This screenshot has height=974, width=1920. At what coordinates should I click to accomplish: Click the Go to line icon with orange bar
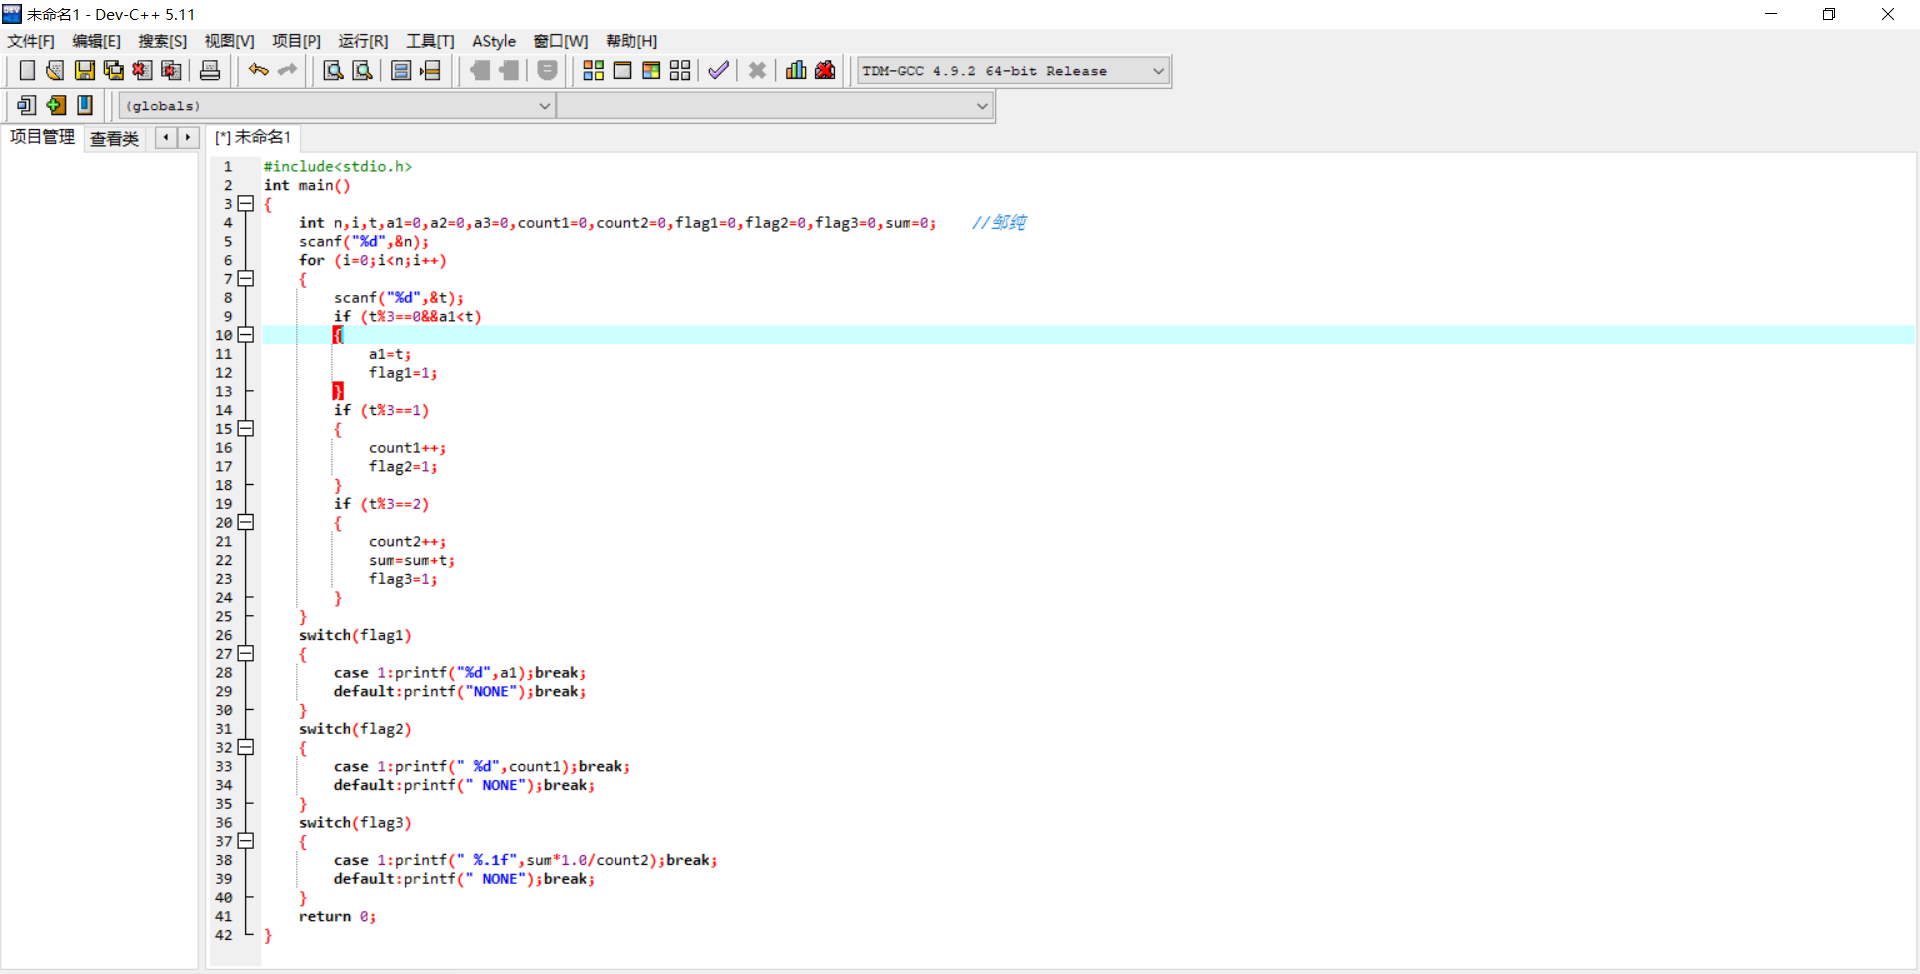pyautogui.click(x=431, y=70)
